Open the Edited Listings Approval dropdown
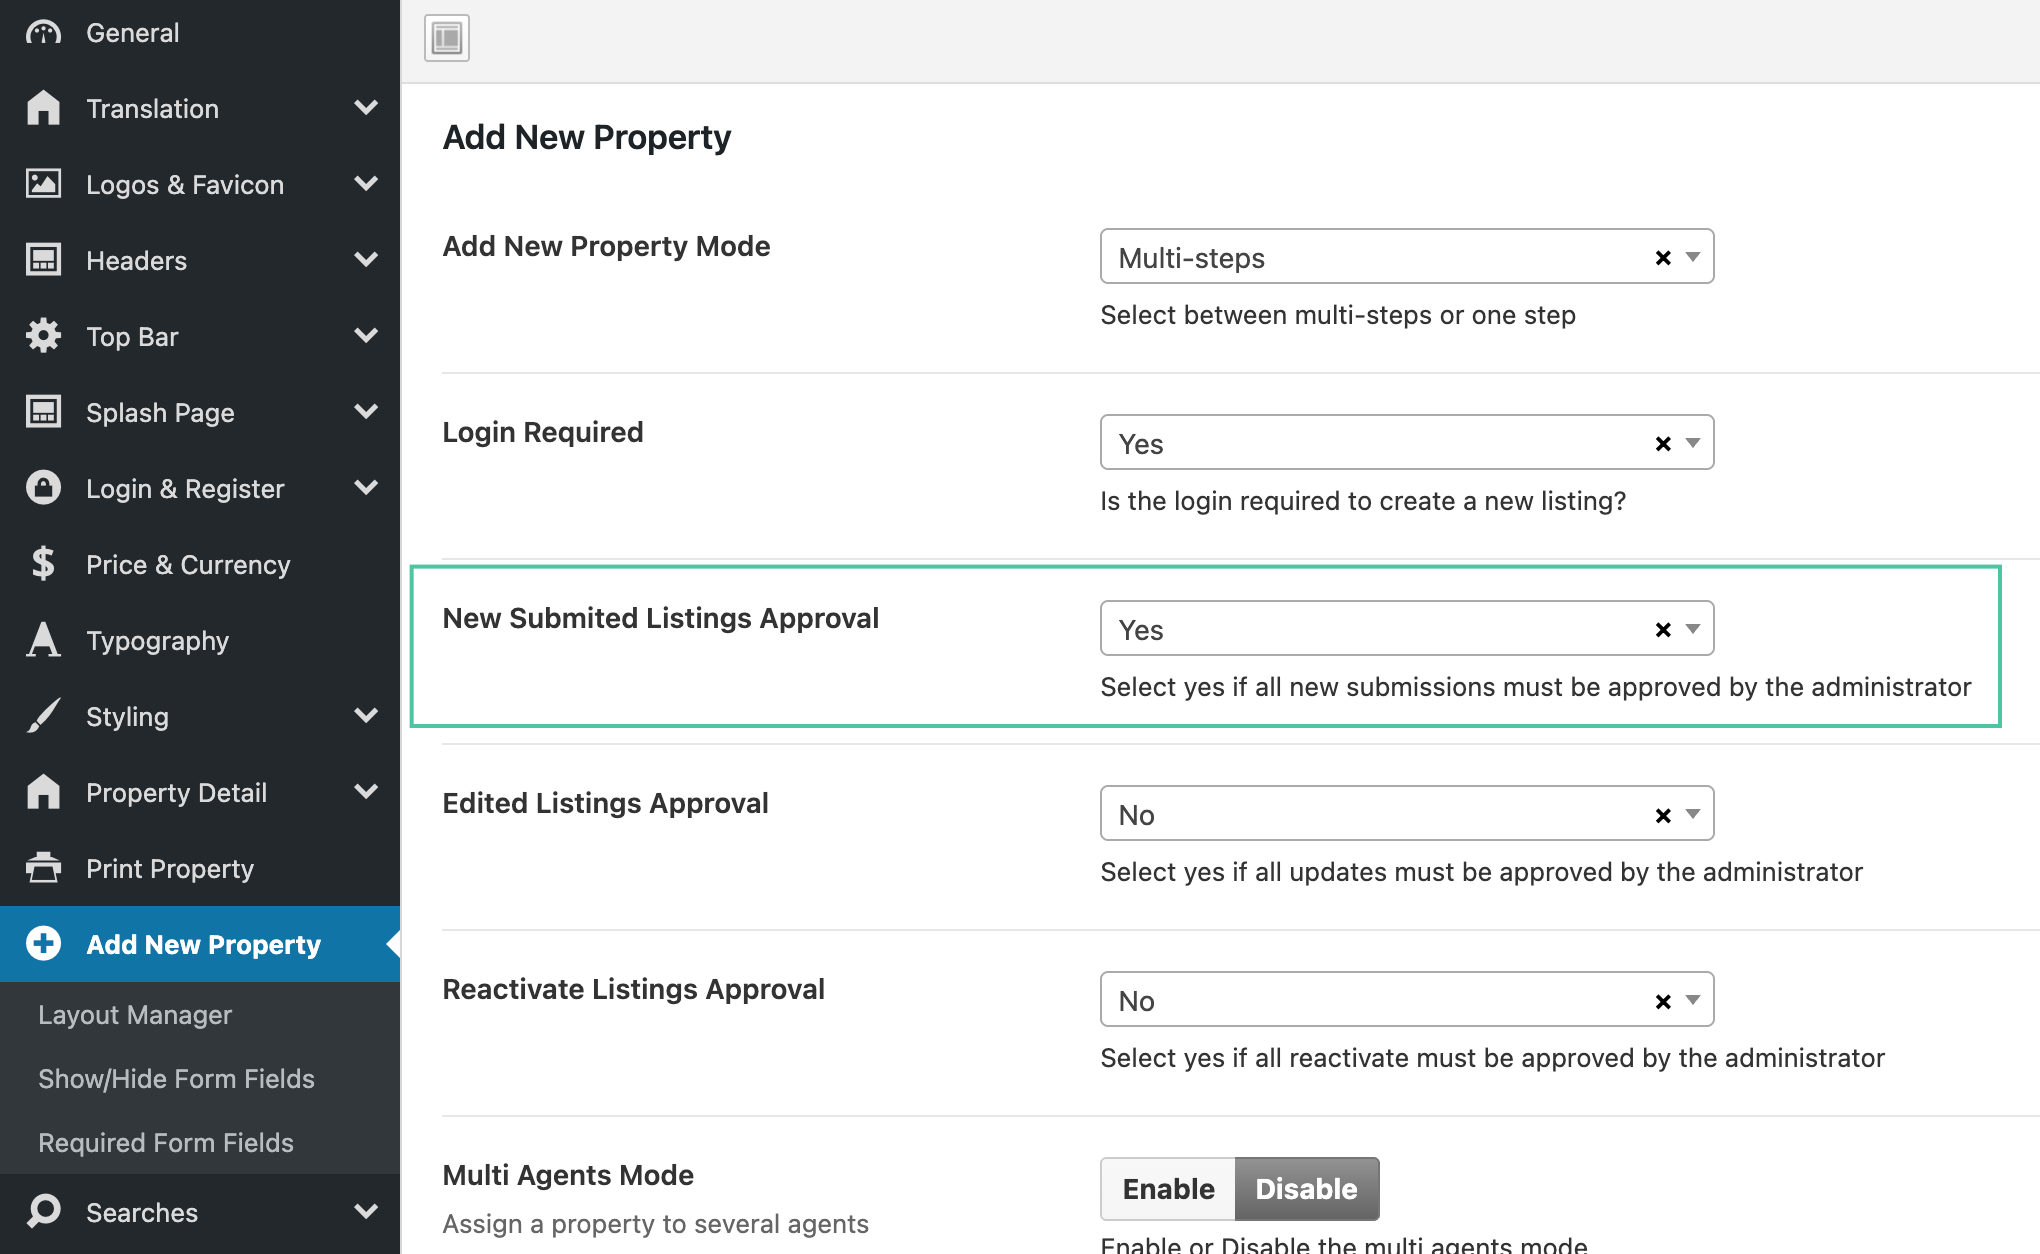 pos(1692,813)
